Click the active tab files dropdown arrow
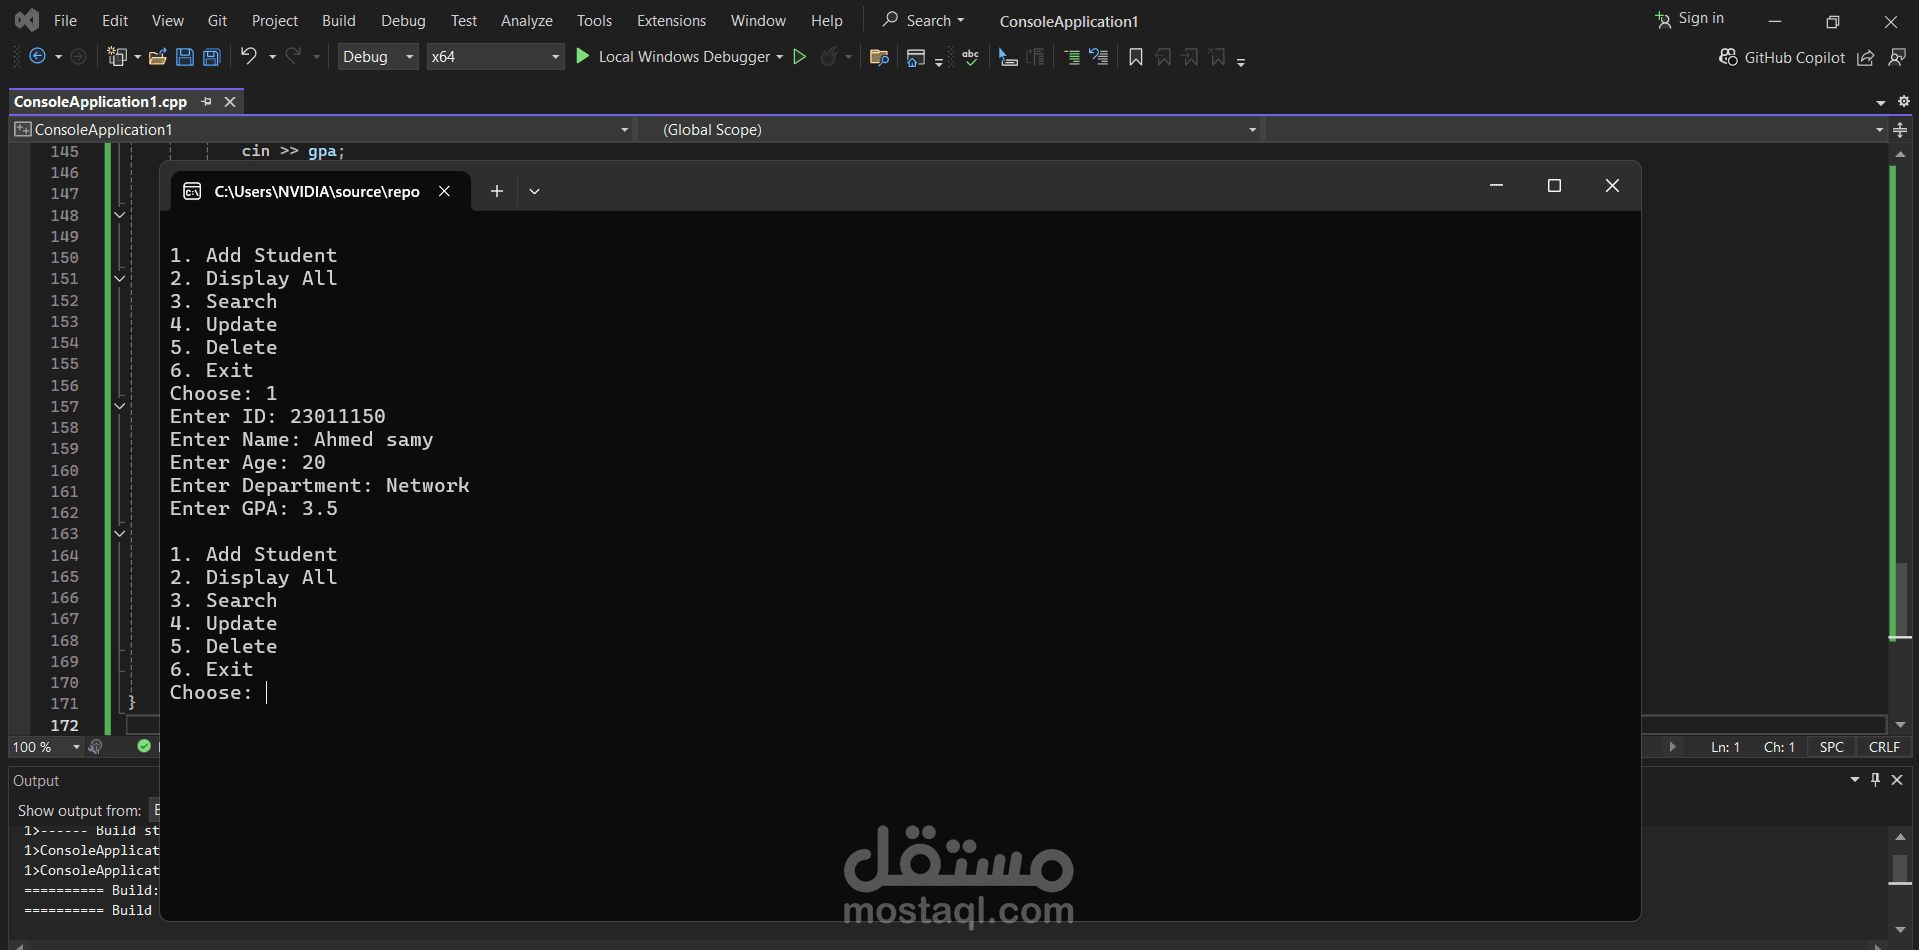 [x=1881, y=102]
